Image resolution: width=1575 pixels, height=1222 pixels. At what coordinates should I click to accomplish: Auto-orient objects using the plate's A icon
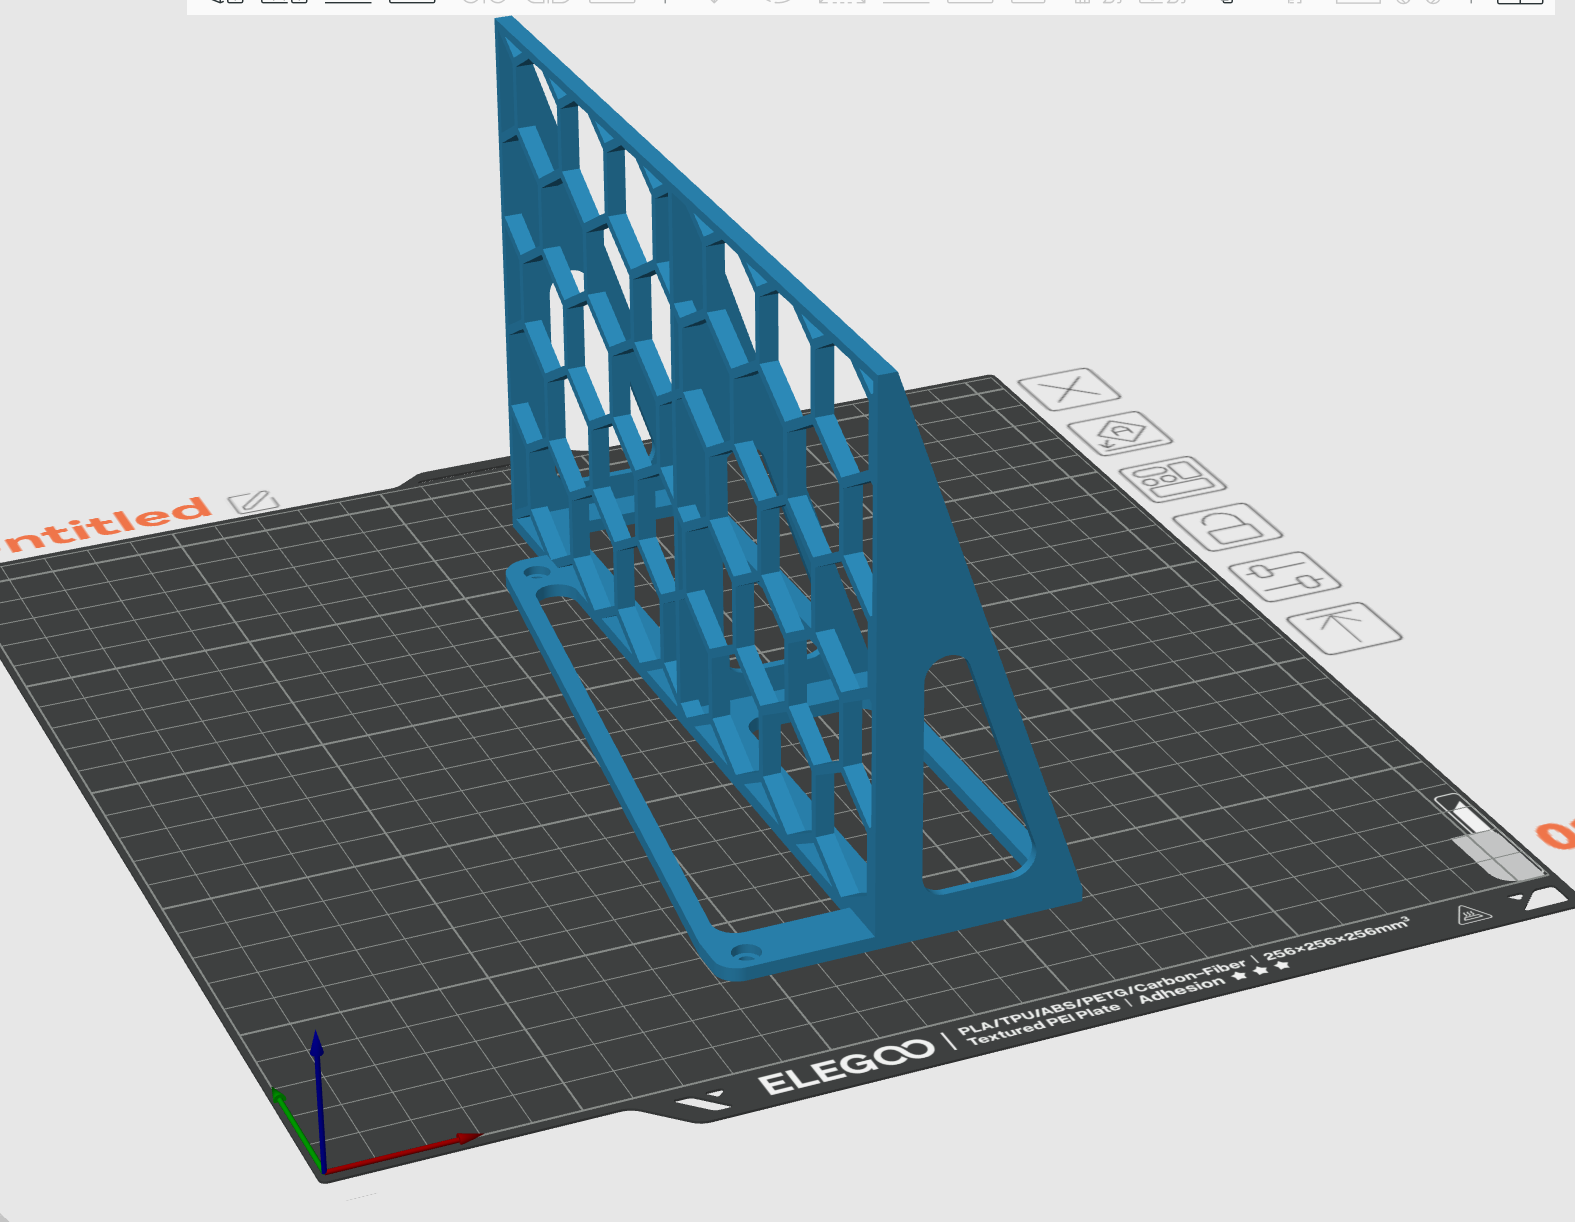coord(1120,434)
